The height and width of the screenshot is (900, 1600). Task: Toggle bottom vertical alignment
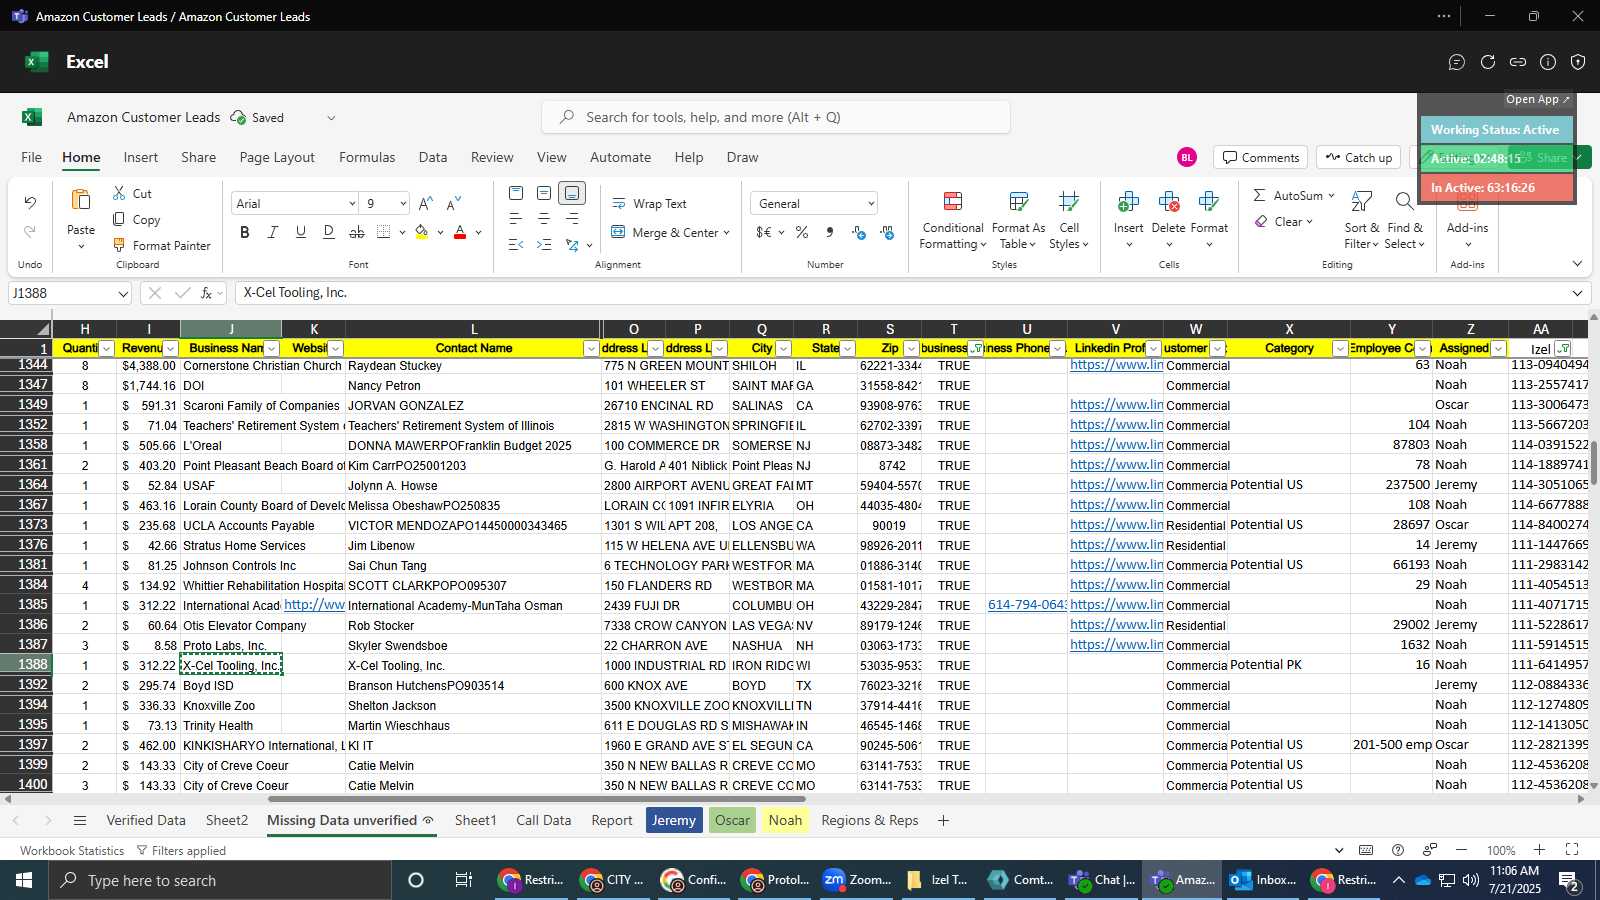point(572,193)
